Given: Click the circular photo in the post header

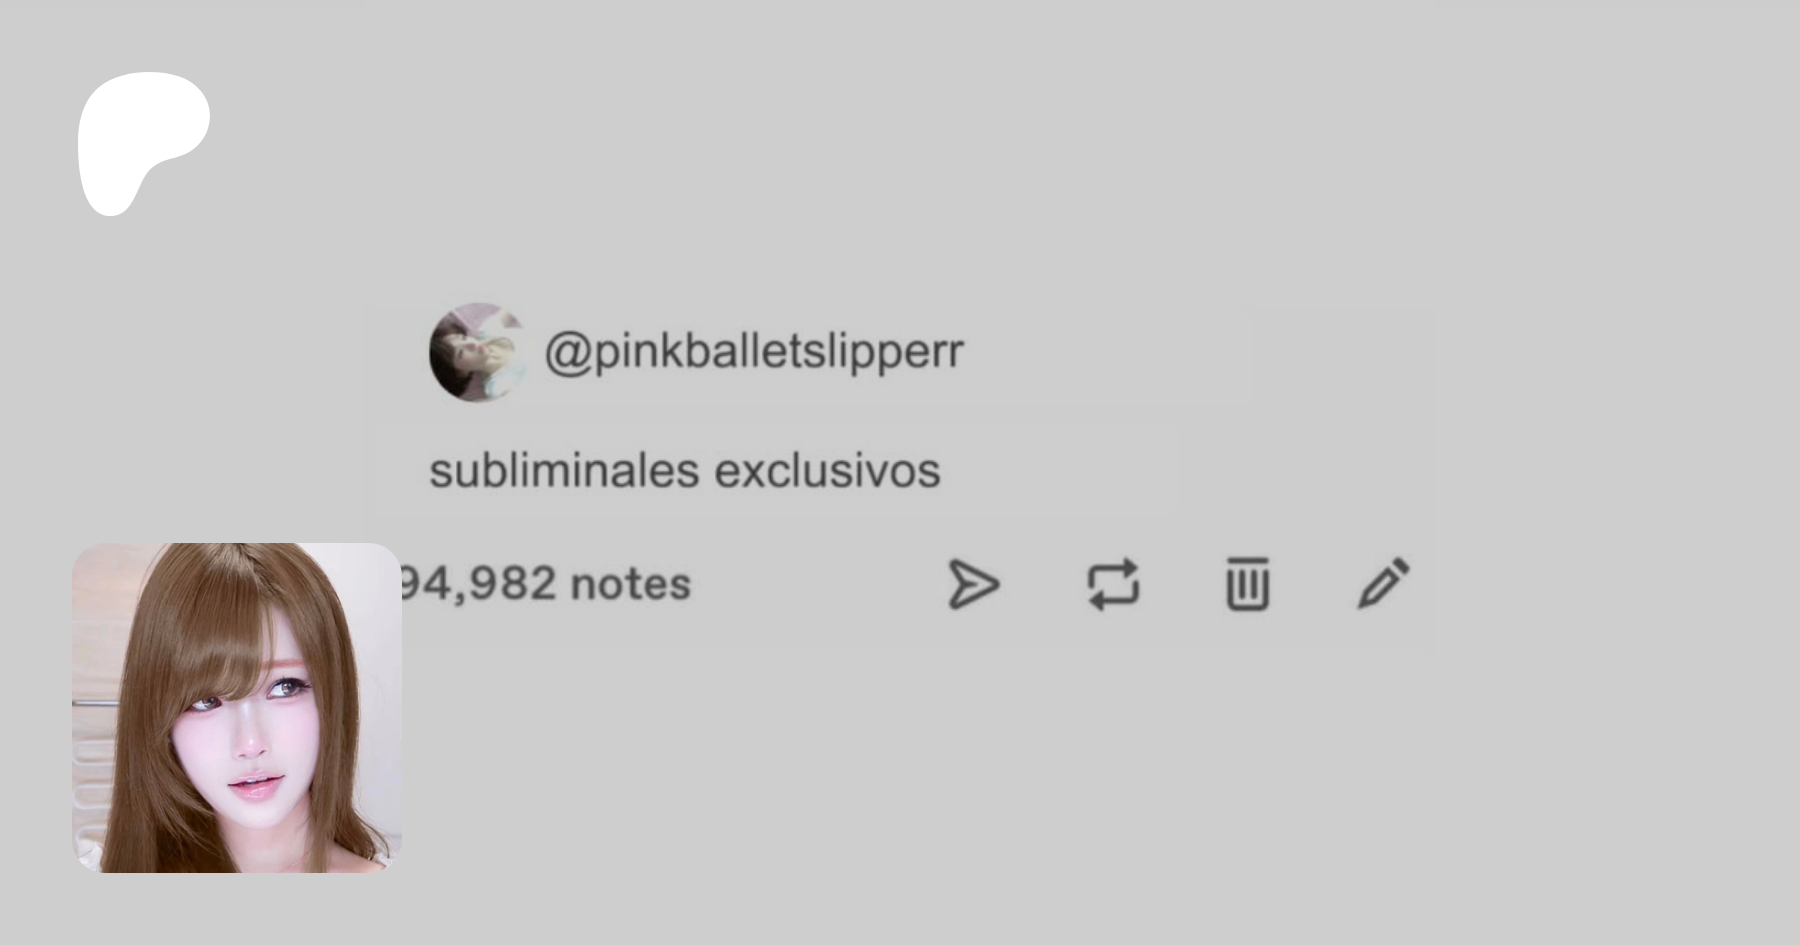Looking at the screenshot, I should (478, 353).
